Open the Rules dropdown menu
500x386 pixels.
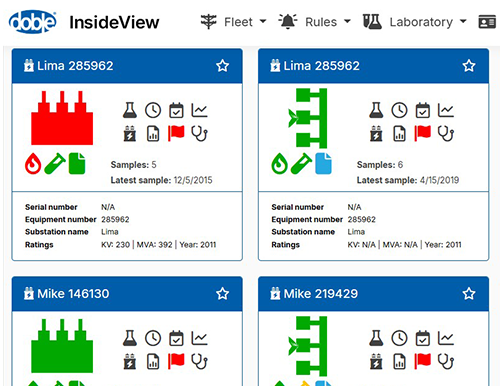click(x=315, y=22)
